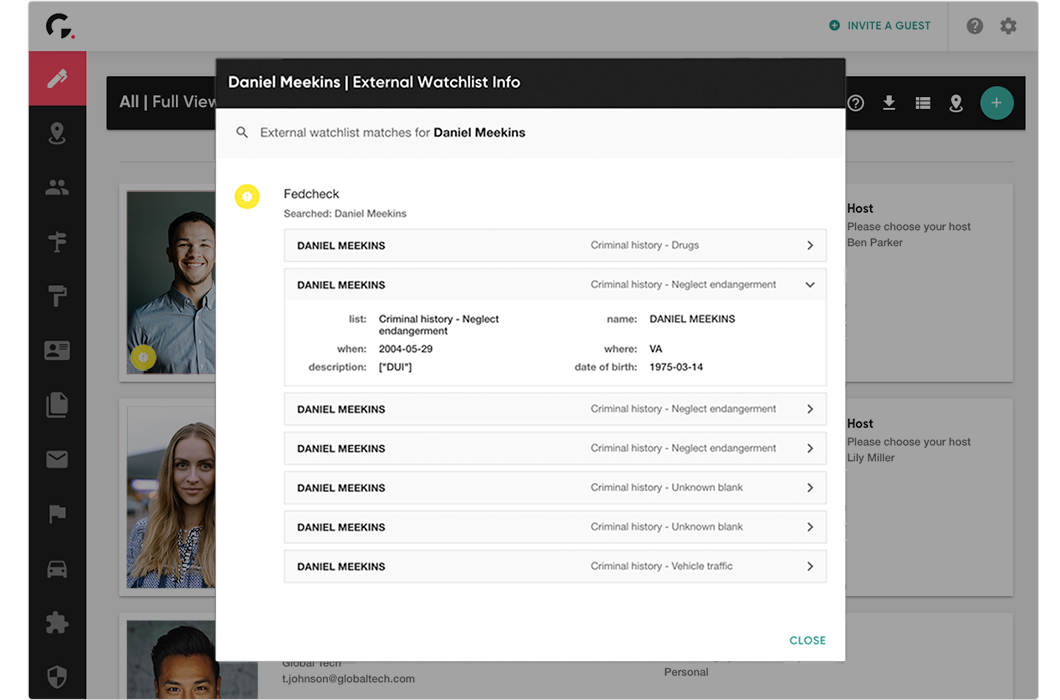Viewport: 1060px width, 700px height.
Task: Open the envelope mail sidebar icon
Action: 57,459
